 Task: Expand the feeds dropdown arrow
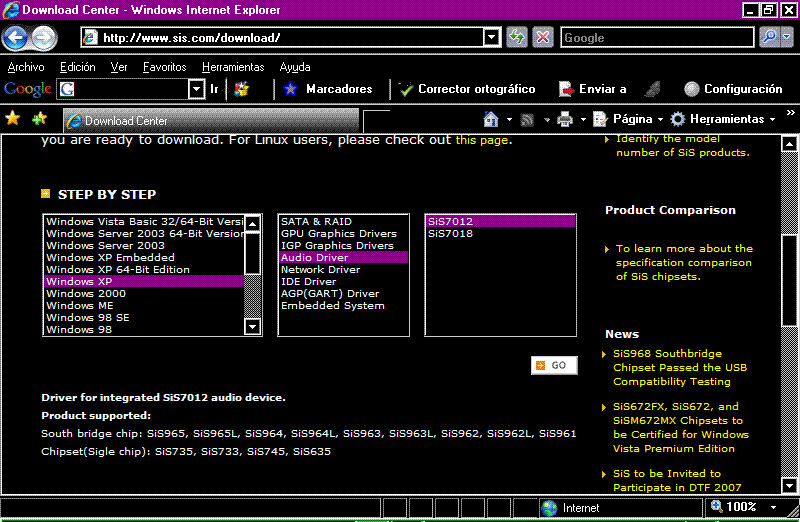click(547, 120)
